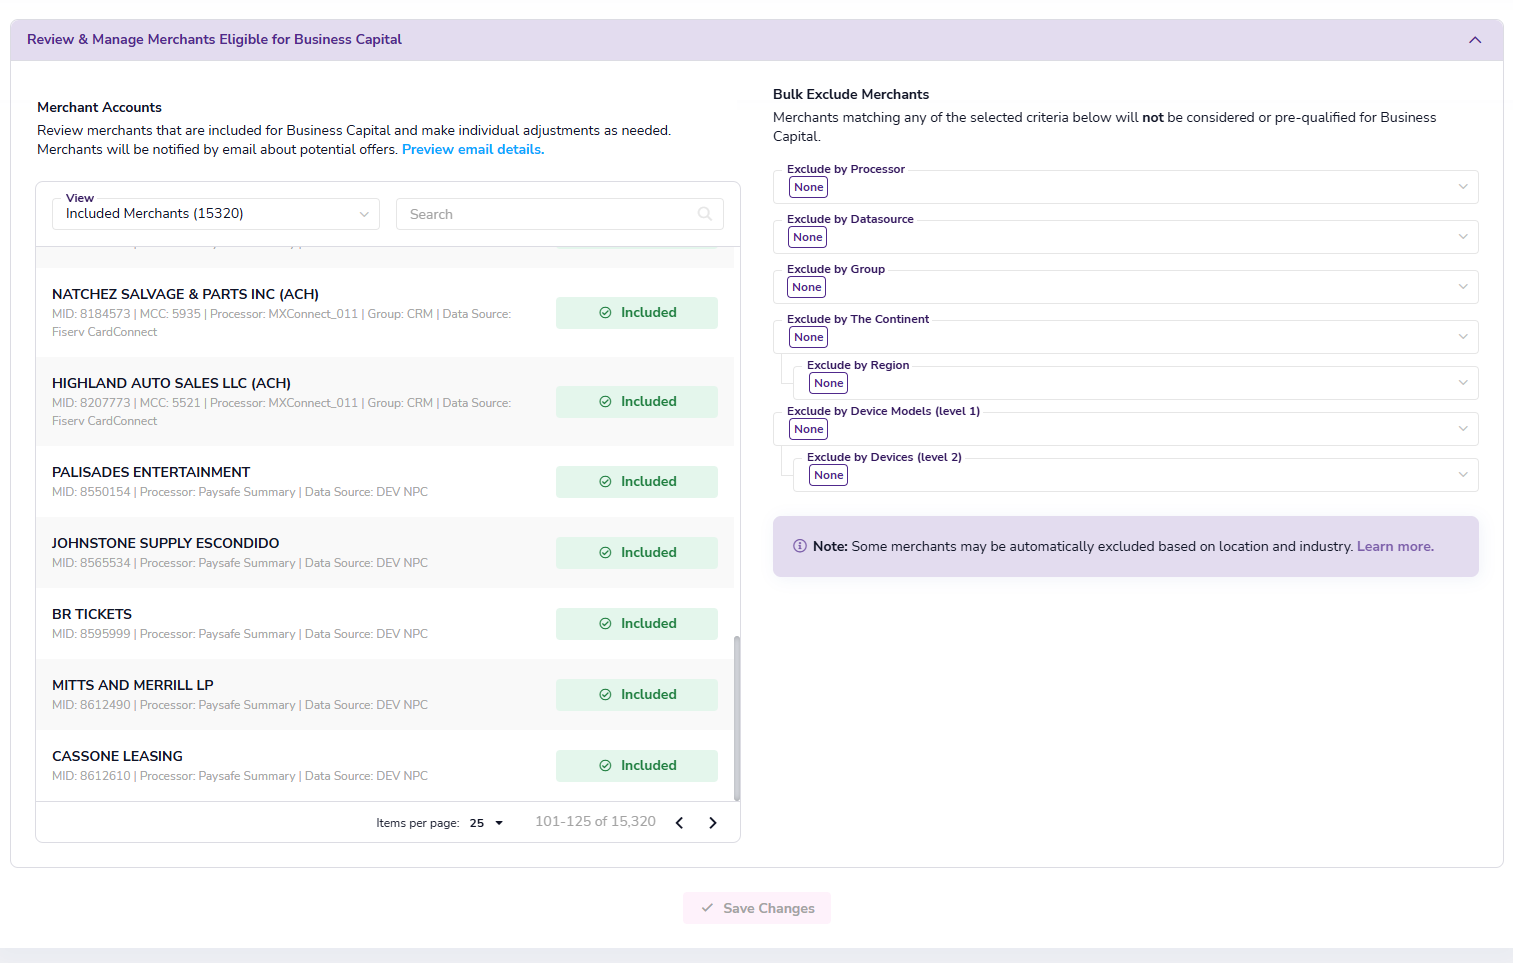Collapse the Review & Manage Merchants panel chevron
Viewport: 1513px width, 963px height.
pos(1475,40)
